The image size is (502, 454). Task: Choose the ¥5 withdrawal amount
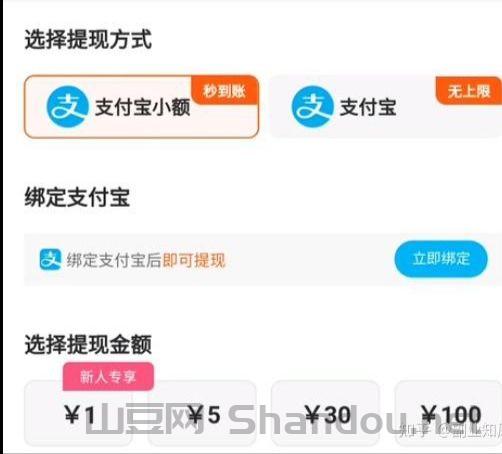(202, 413)
